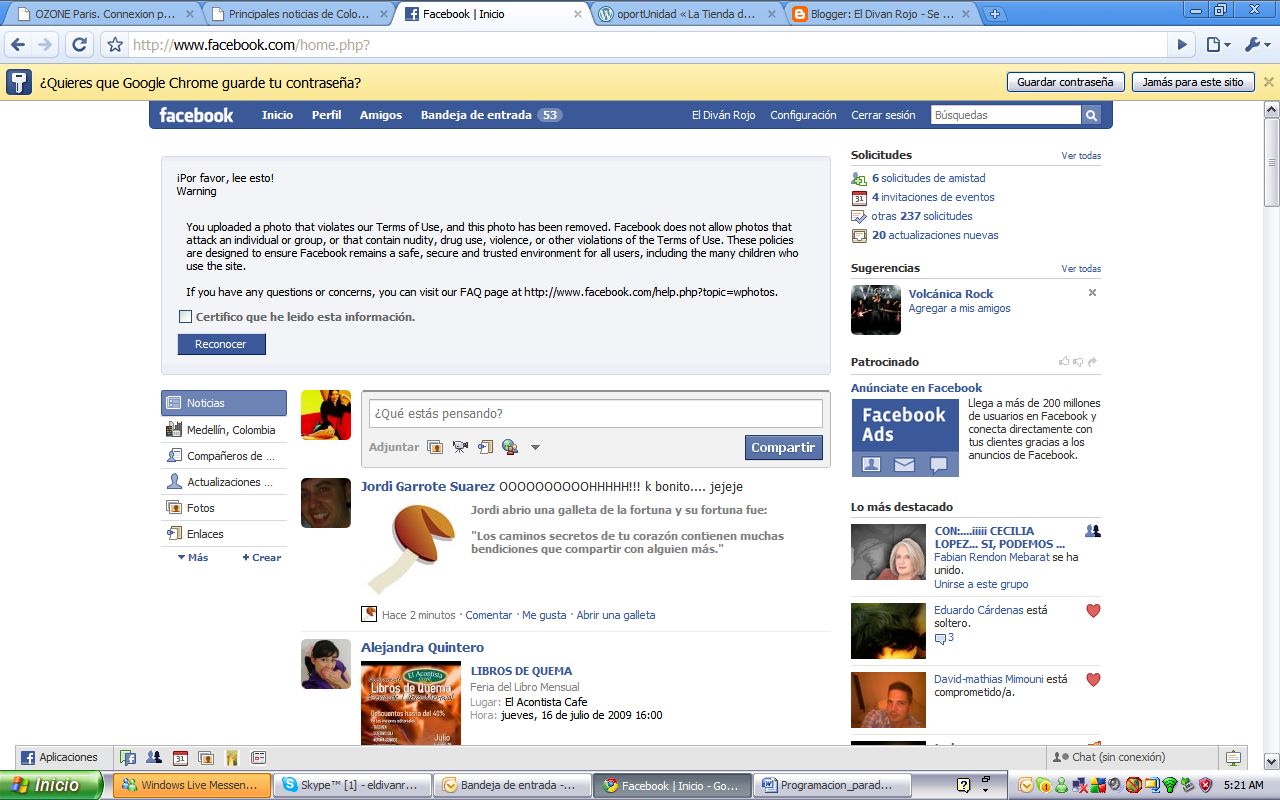Open Events calendar icon in bottom bar
The width and height of the screenshot is (1280, 800).
click(x=180, y=757)
